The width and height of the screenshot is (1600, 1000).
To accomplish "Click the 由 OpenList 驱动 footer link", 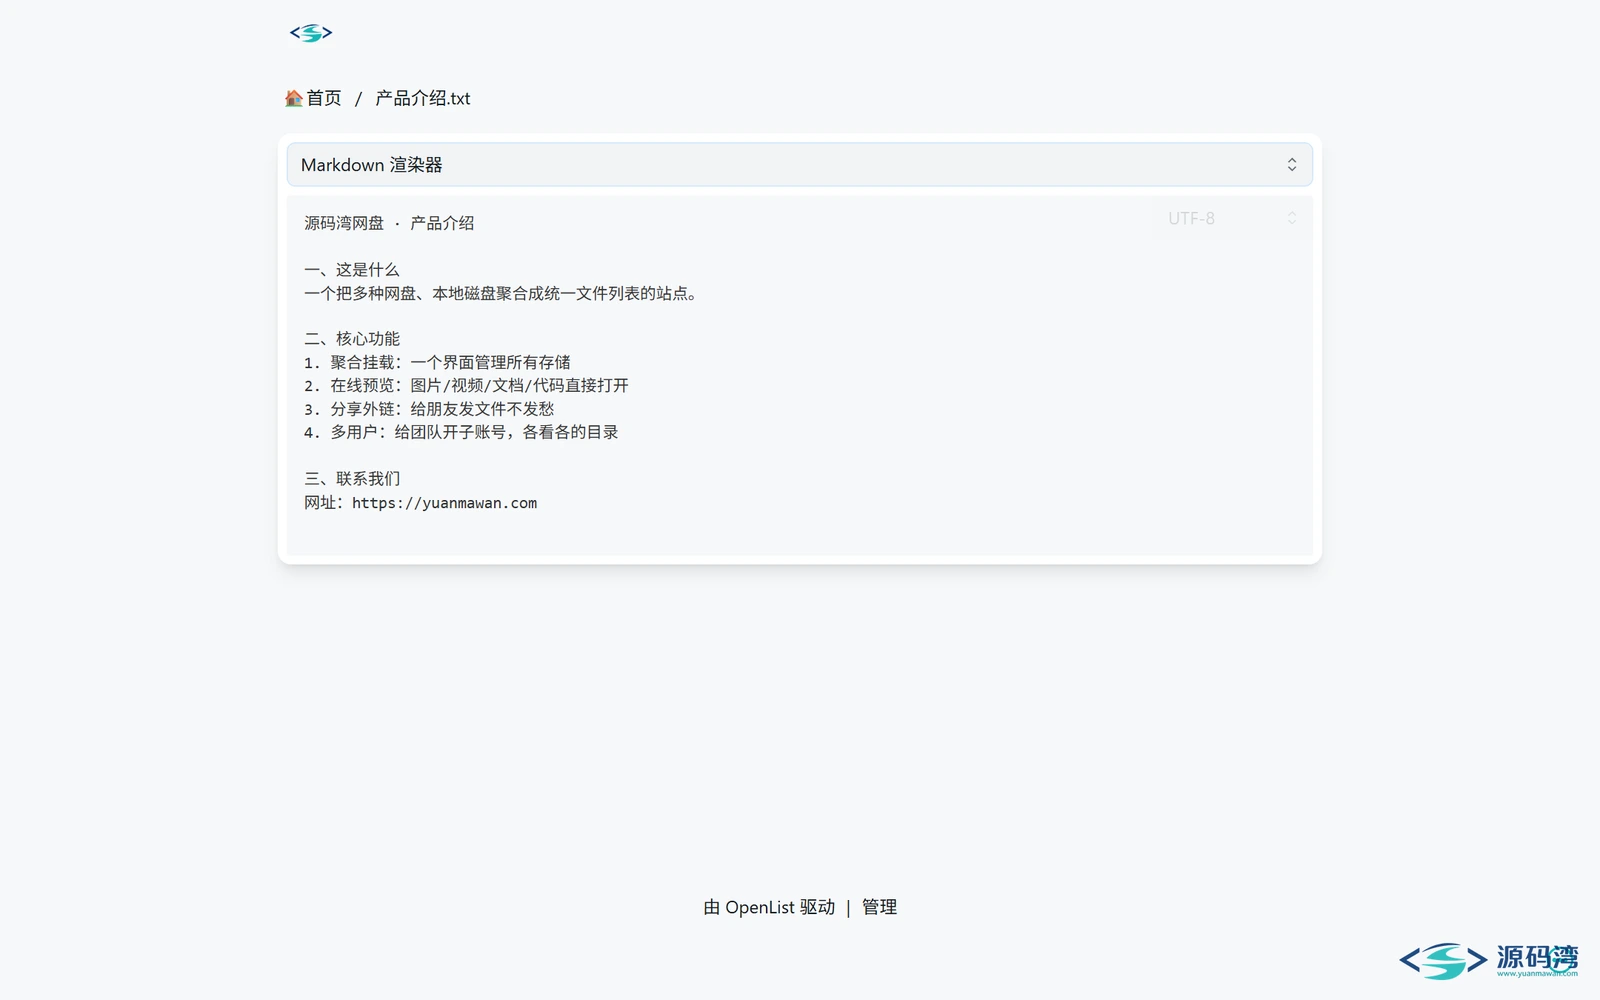I will 769,907.
